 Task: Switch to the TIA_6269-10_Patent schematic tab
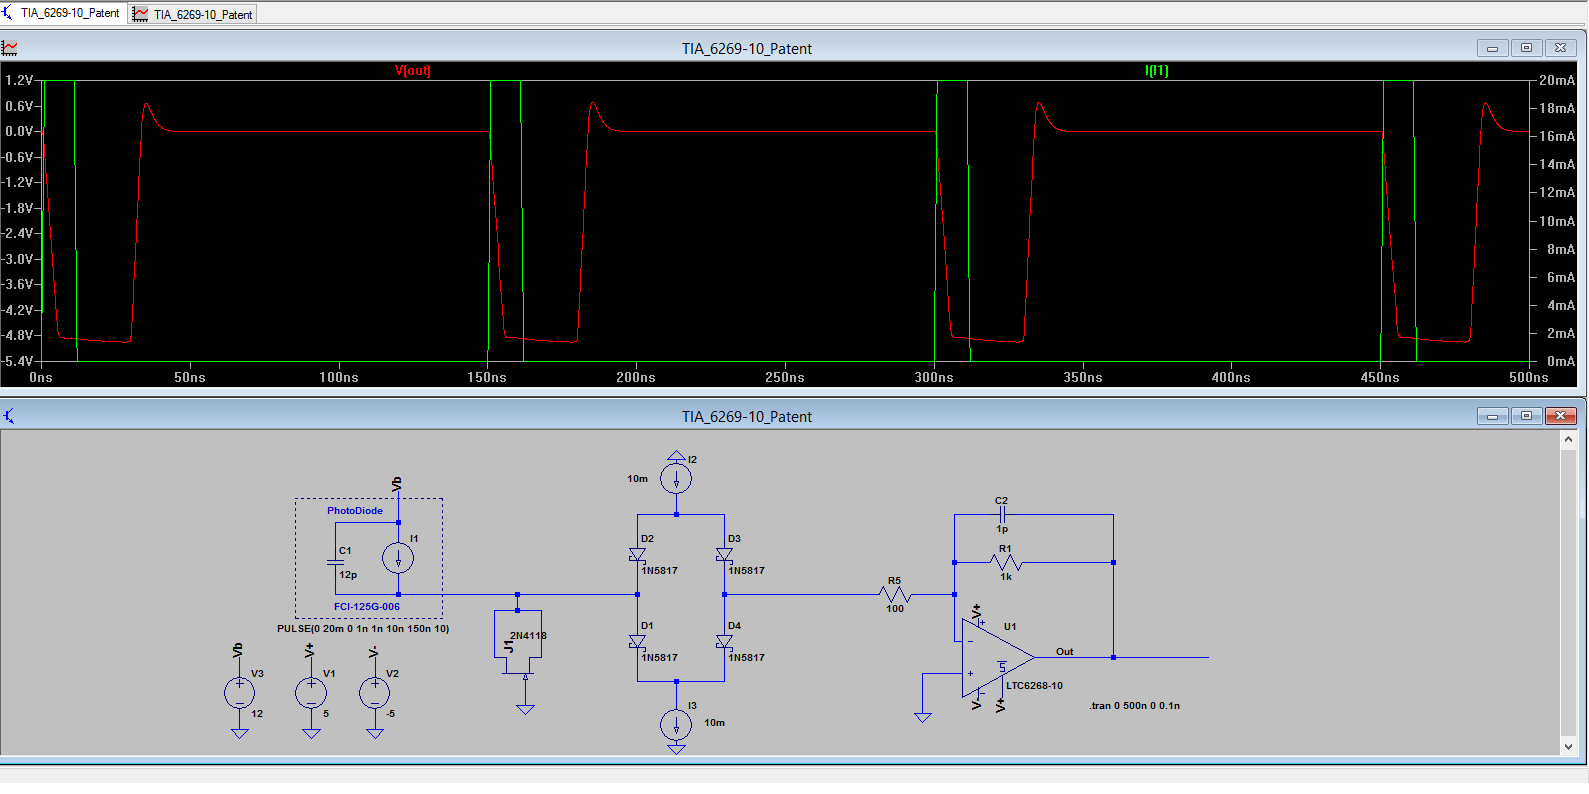point(63,13)
